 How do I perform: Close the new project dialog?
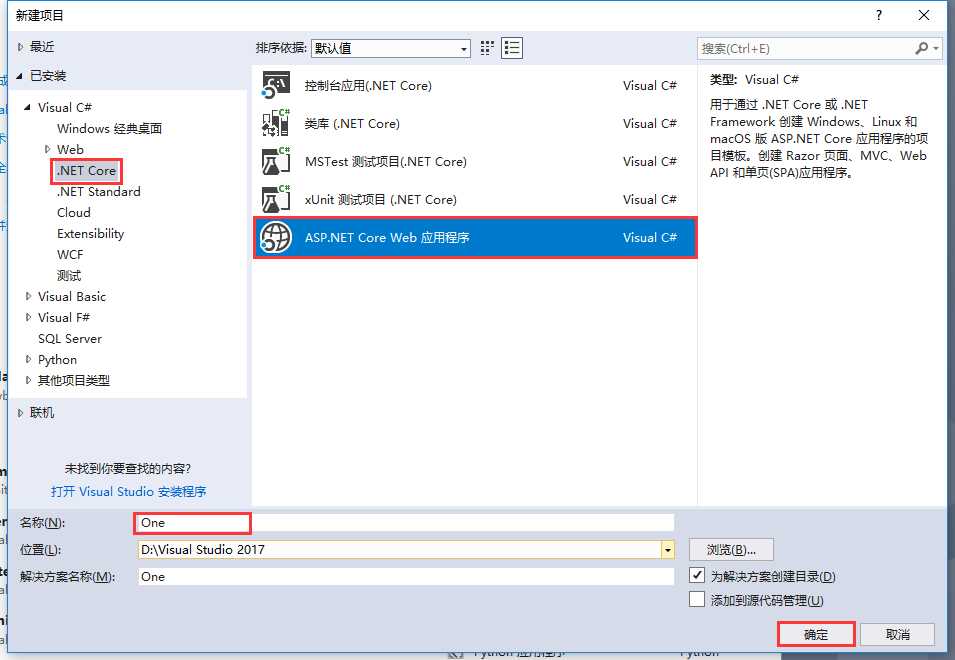pos(923,15)
